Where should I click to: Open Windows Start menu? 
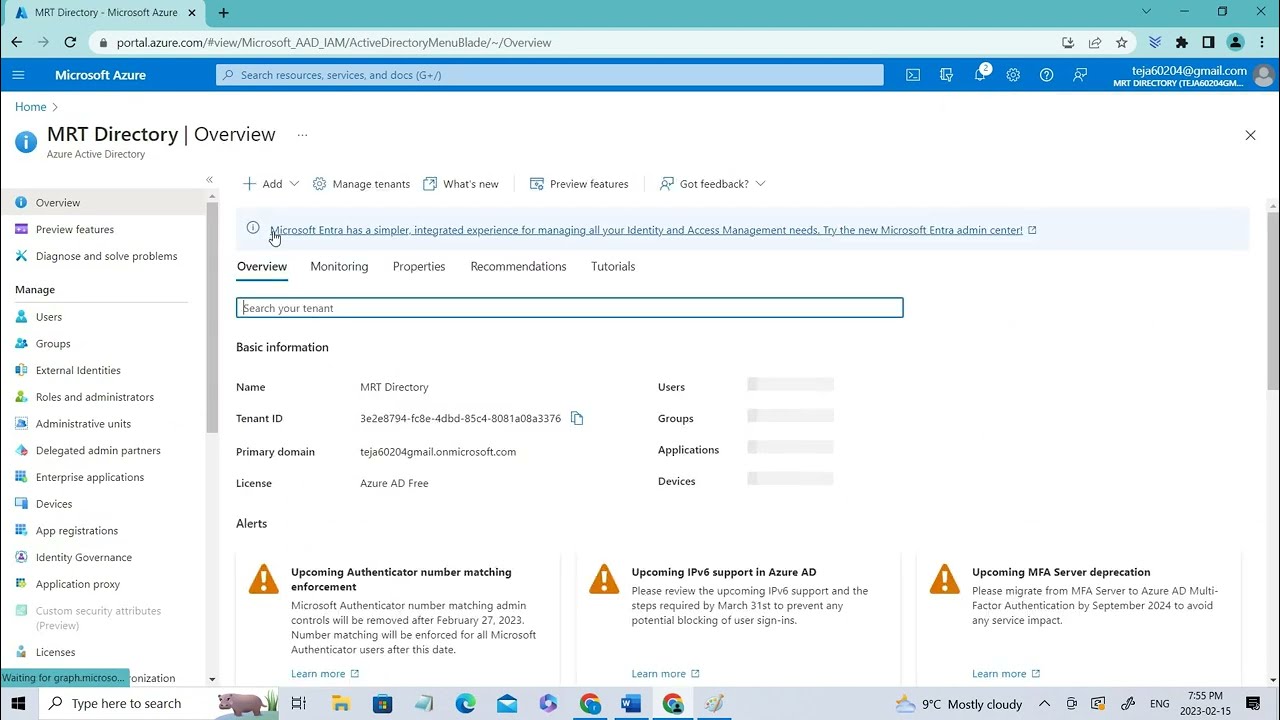tap(18, 703)
